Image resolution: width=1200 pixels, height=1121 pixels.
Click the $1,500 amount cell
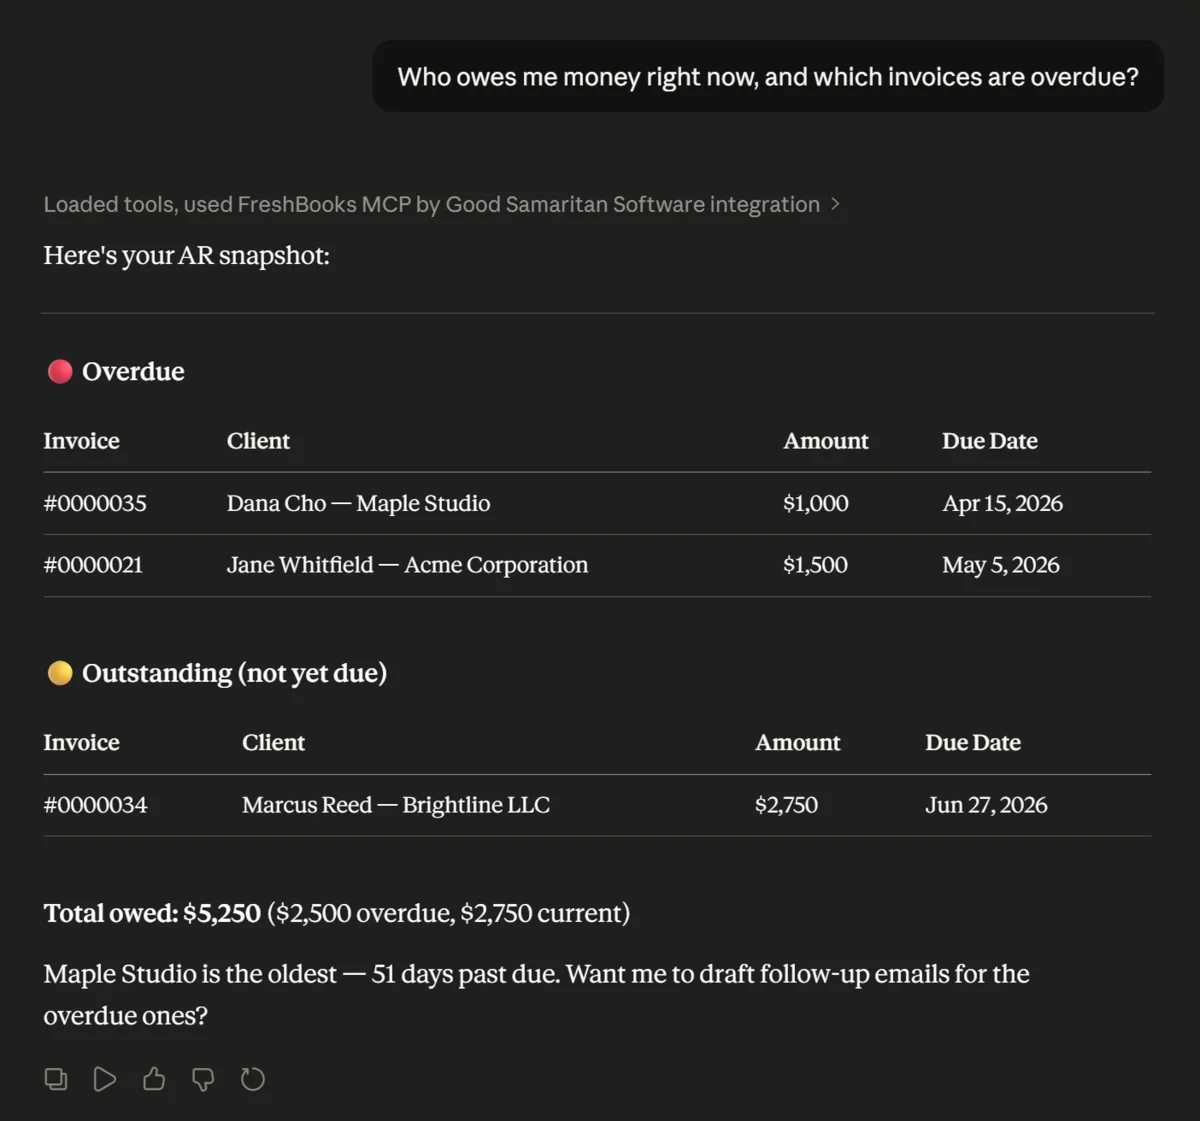[815, 565]
